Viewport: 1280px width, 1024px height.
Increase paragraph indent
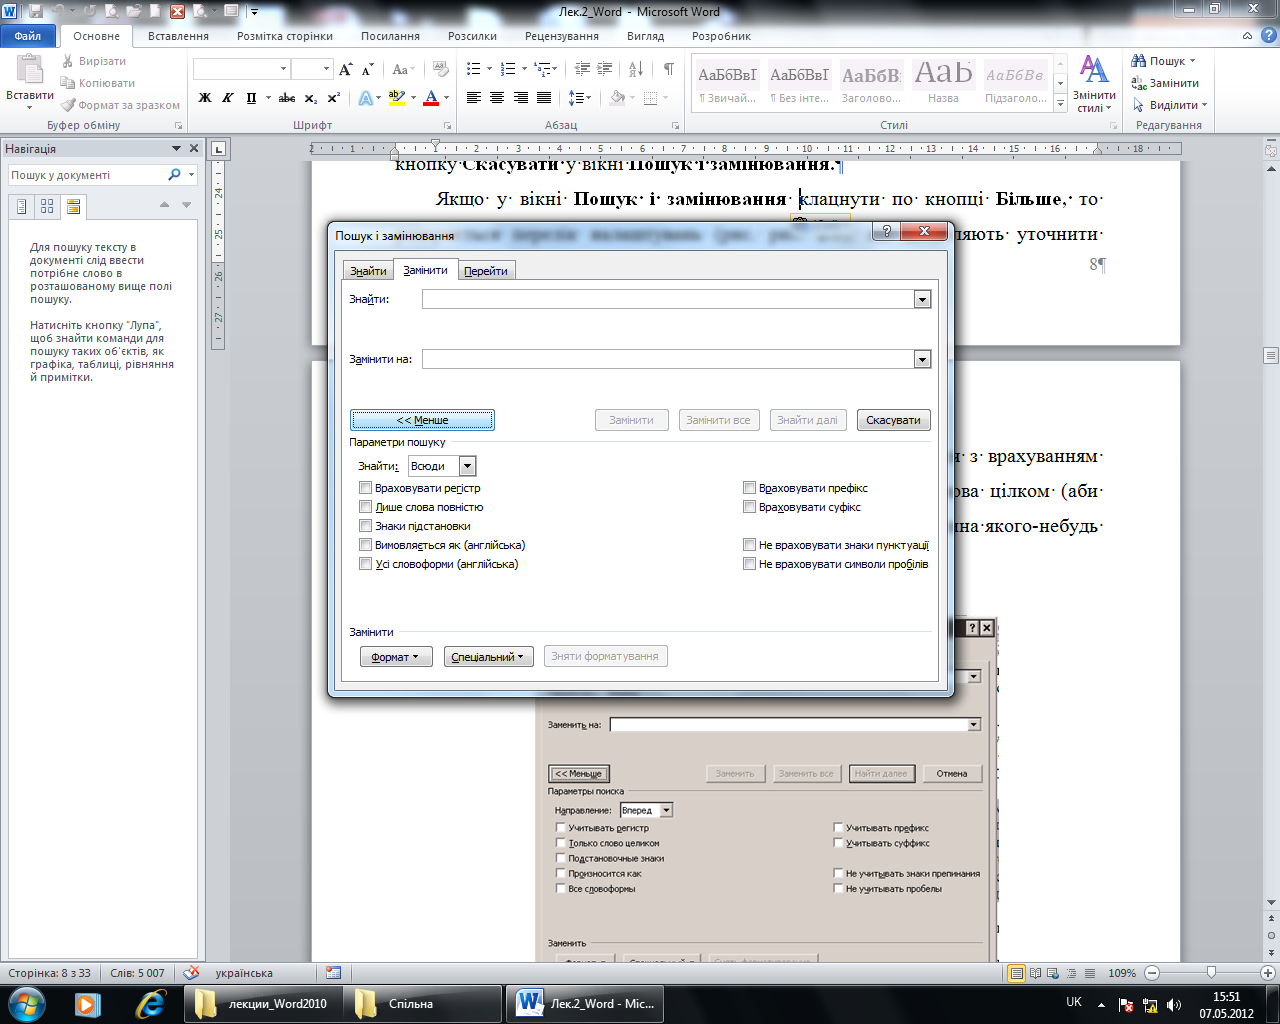pyautogui.click(x=604, y=69)
